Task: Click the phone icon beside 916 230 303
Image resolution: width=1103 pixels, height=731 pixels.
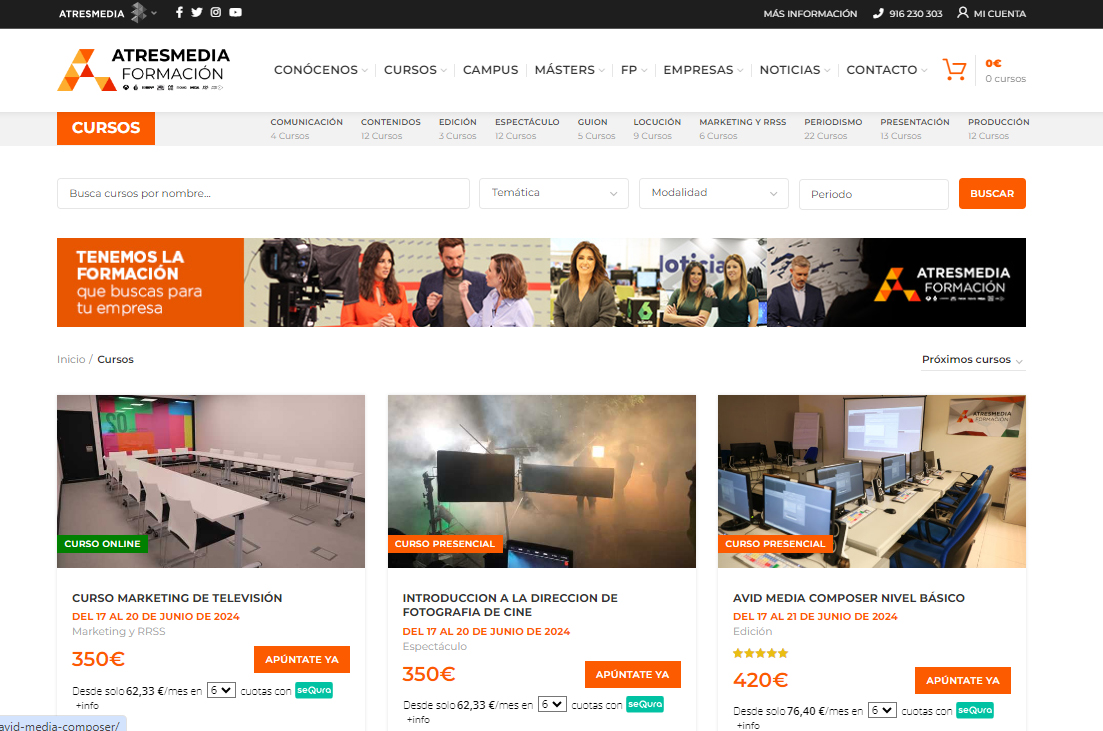Action: [878, 14]
